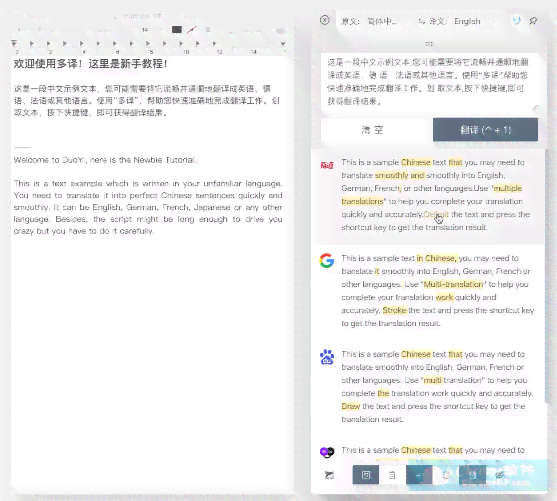Click the picture icon at bottom-left of panel
557x501 pixels.
[329, 475]
